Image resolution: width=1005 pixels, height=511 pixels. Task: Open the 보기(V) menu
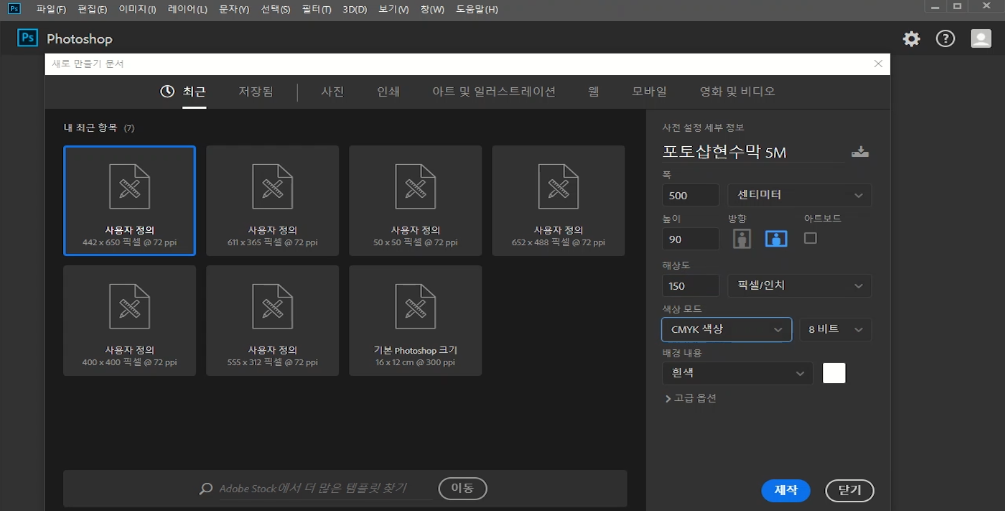394,9
